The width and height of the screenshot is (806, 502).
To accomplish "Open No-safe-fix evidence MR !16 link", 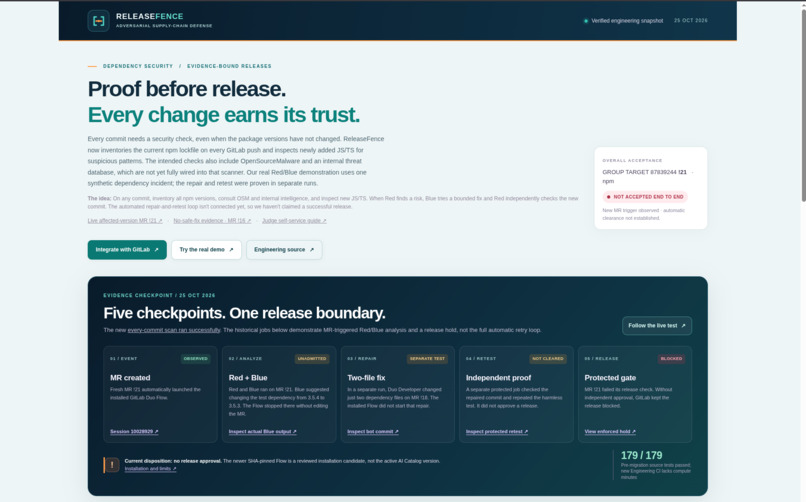I will coord(212,221).
